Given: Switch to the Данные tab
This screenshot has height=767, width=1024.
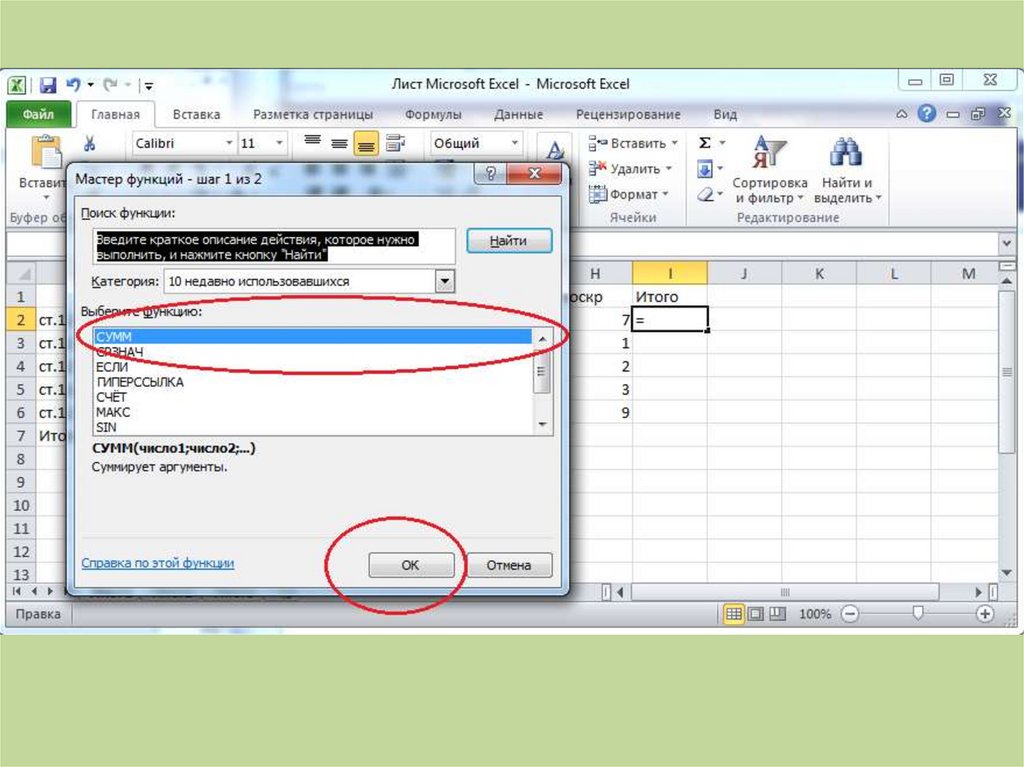Looking at the screenshot, I should pyautogui.click(x=519, y=114).
